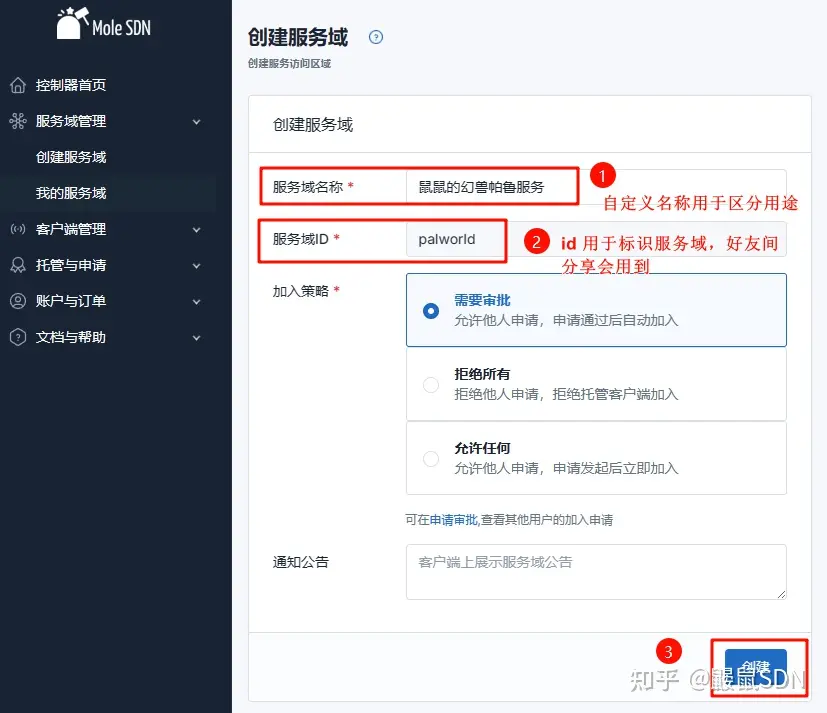Image resolution: width=827 pixels, height=713 pixels.
Task: Select the 拒绝所有 radio option
Action: point(431,384)
